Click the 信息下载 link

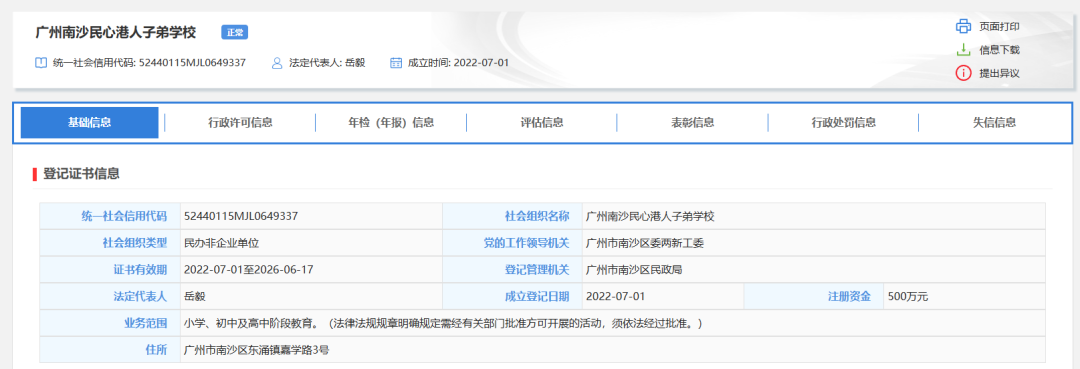999,50
